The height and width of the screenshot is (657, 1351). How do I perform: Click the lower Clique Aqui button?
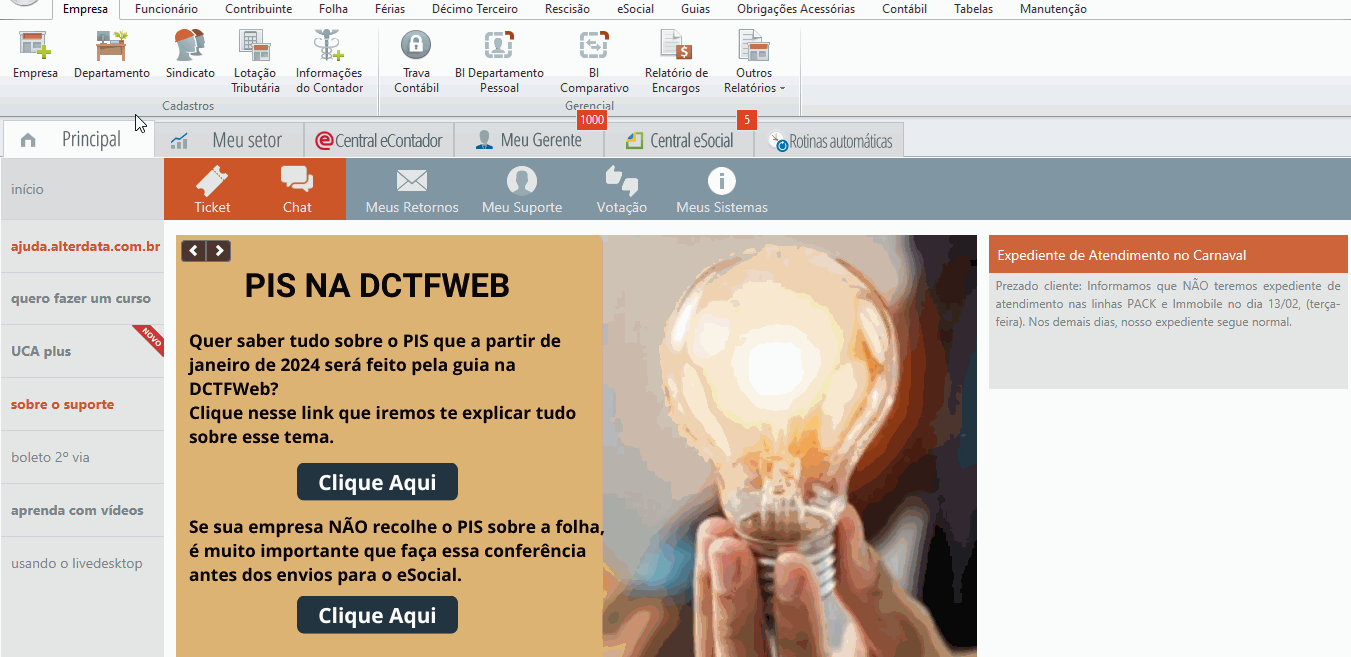coord(377,615)
